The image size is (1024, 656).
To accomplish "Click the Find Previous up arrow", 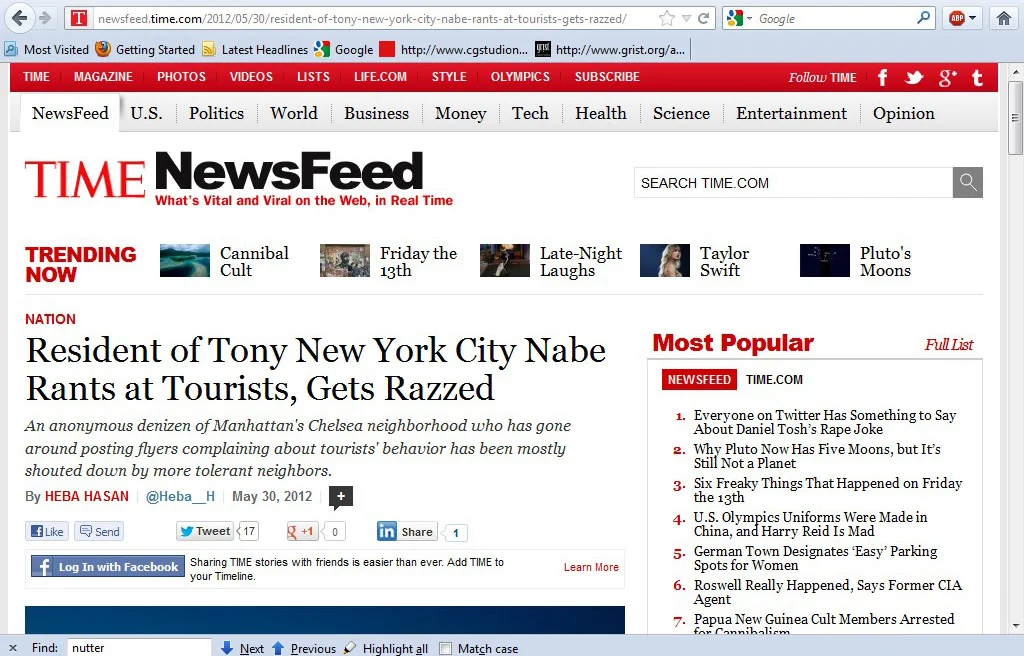I will click(278, 648).
